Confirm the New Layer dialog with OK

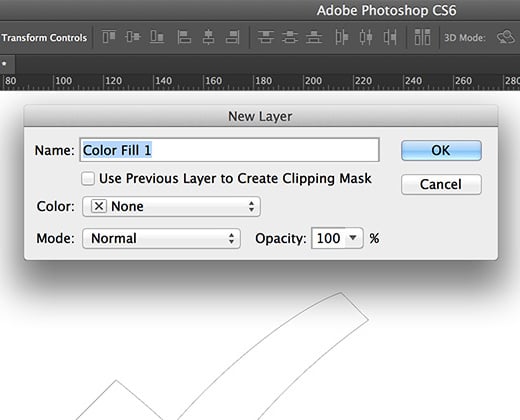(441, 150)
